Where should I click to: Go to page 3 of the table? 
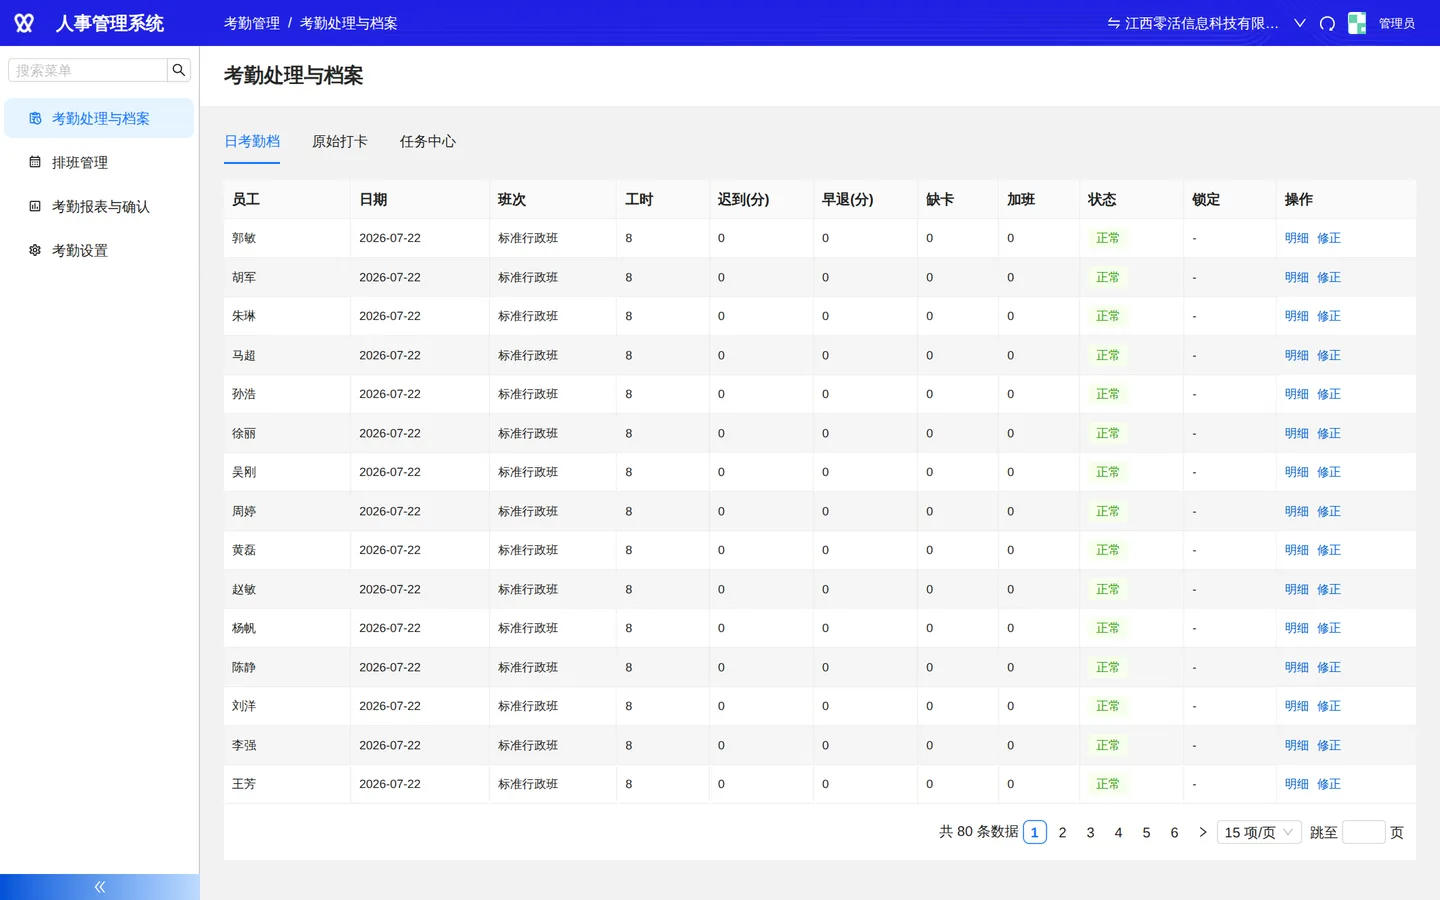click(1091, 832)
